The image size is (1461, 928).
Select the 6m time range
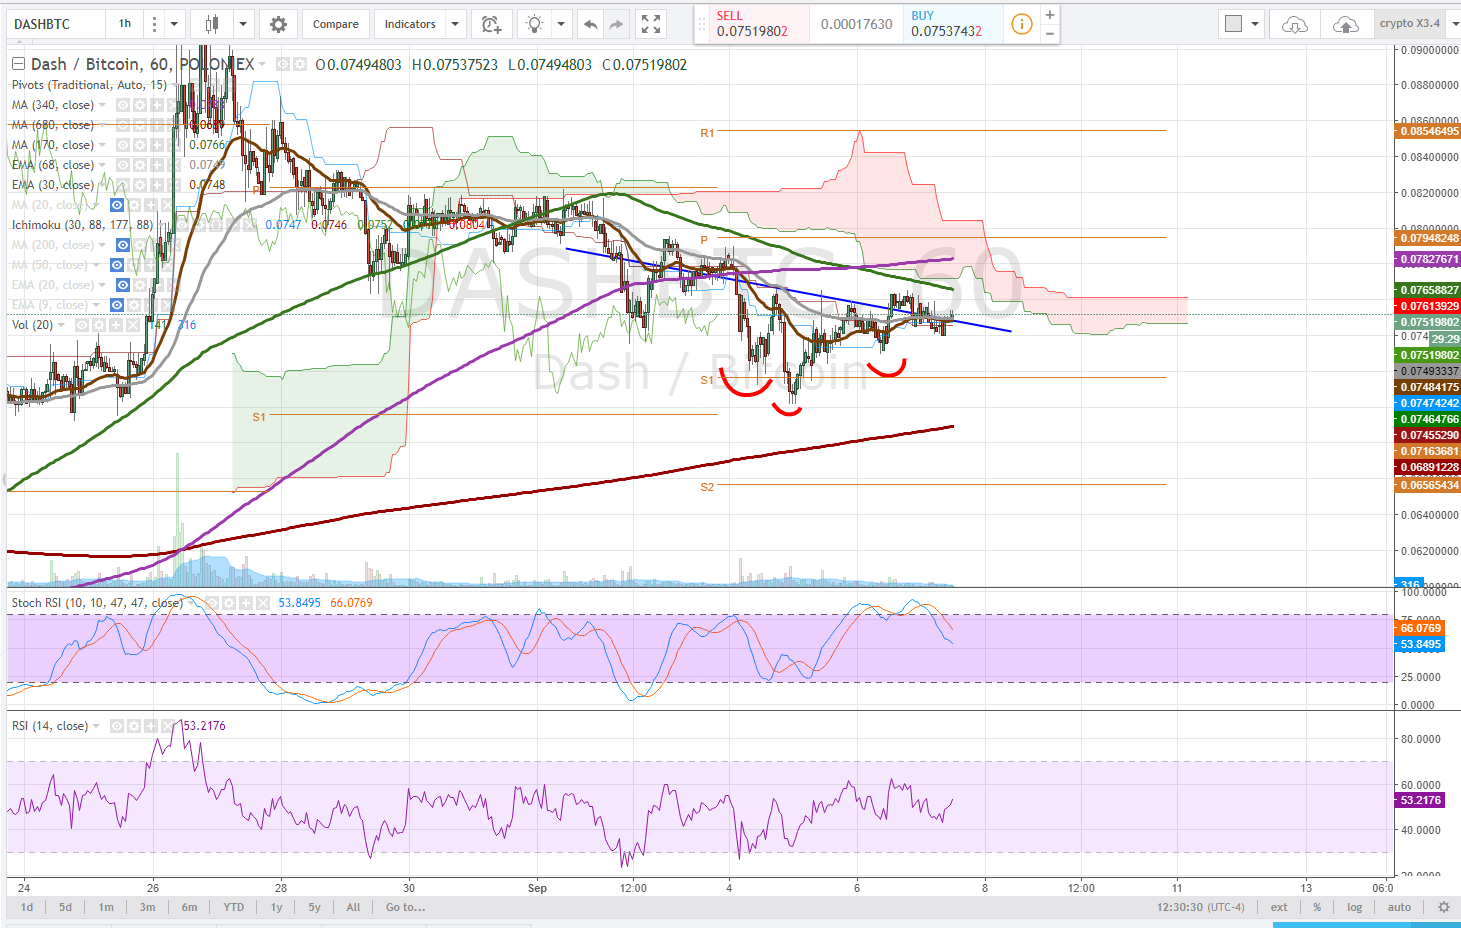pyautogui.click(x=190, y=907)
